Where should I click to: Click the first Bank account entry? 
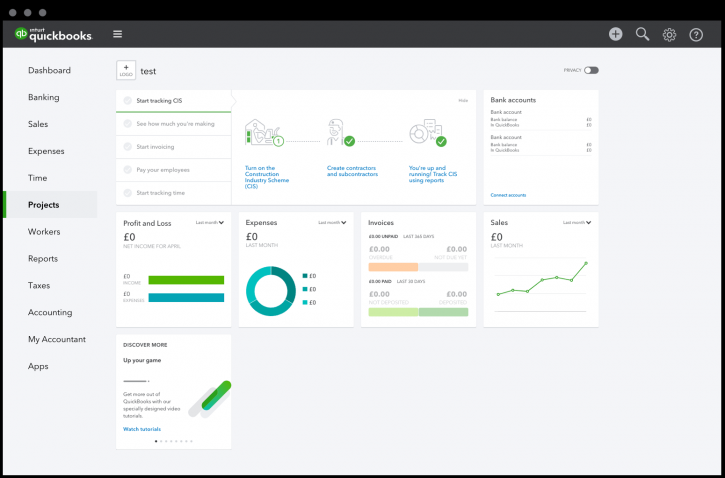541,118
